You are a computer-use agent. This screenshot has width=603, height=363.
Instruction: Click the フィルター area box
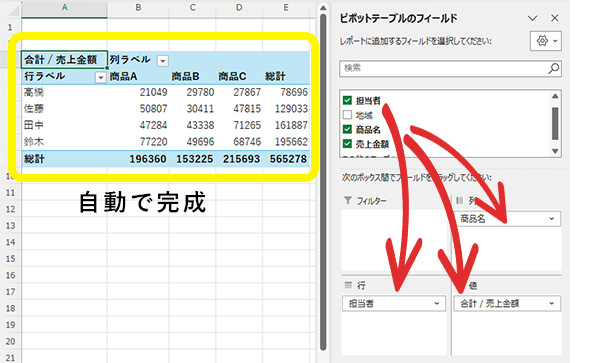coord(395,240)
